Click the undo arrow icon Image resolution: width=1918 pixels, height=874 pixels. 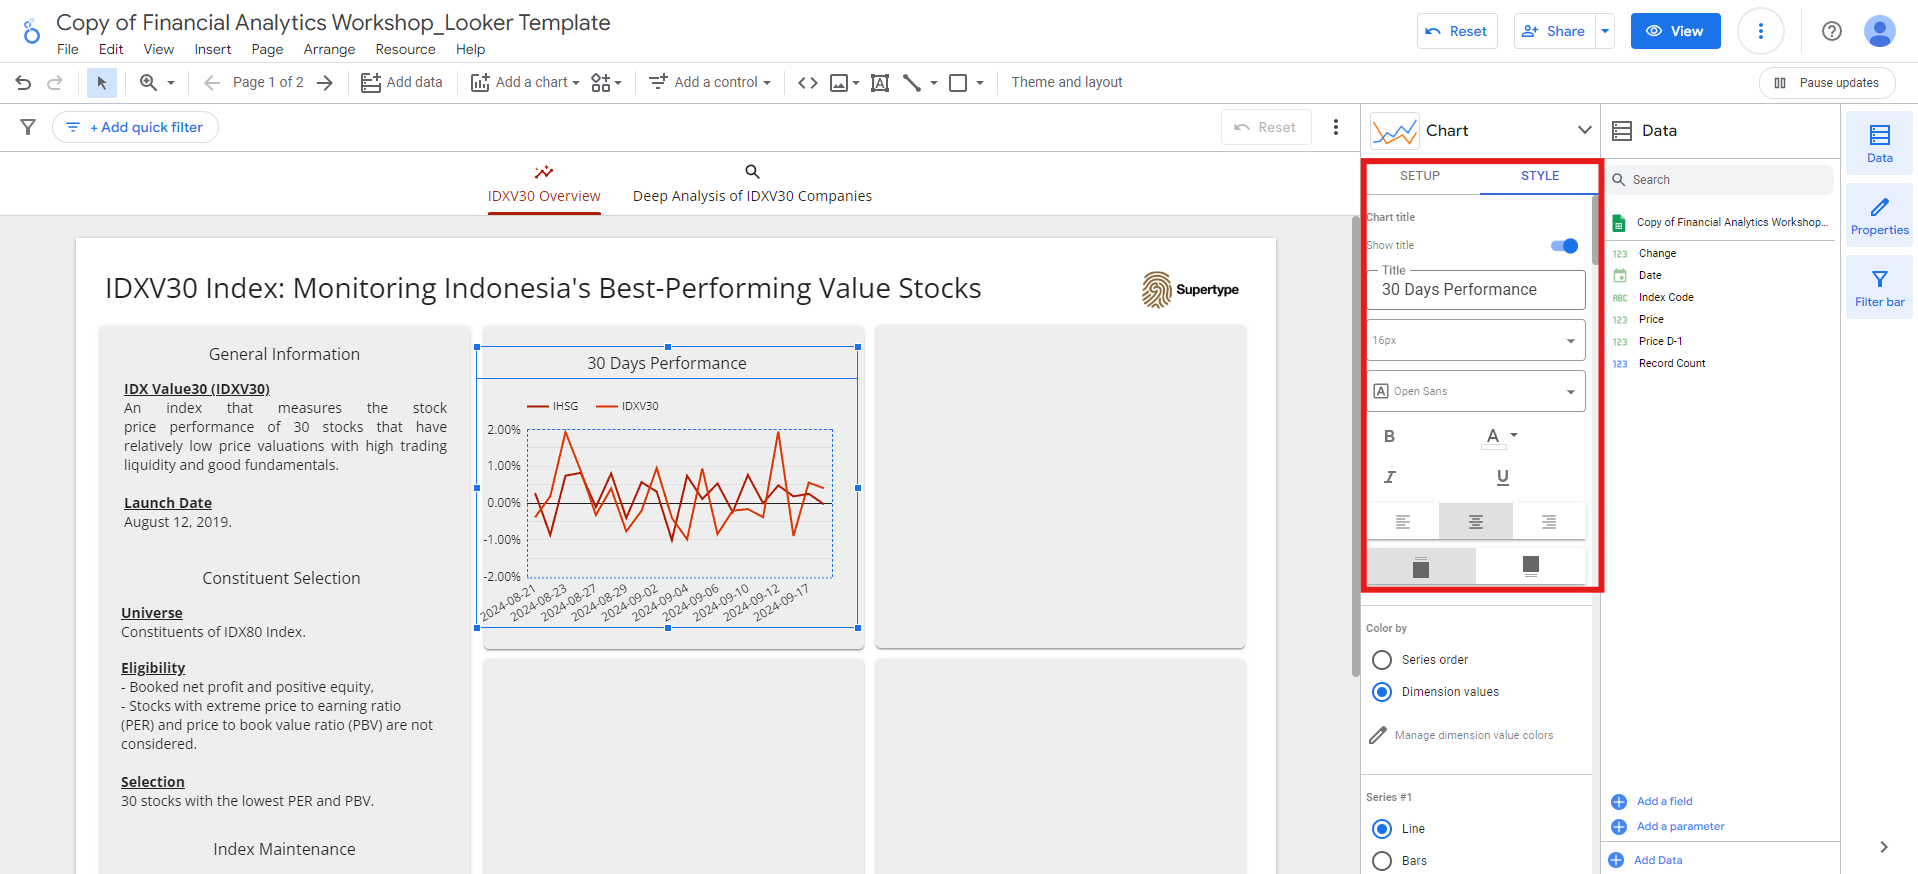(x=23, y=83)
